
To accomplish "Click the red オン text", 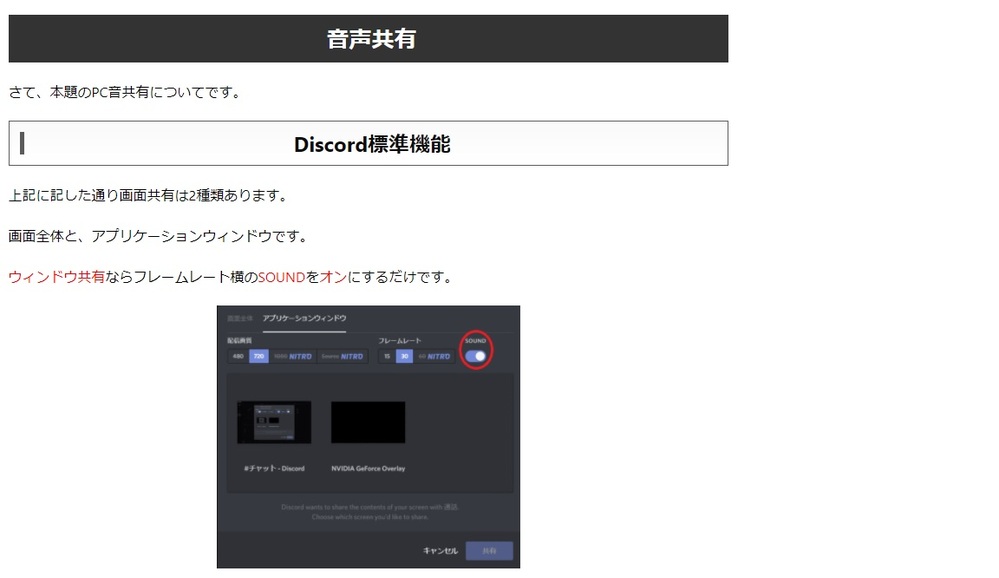I will (333, 277).
